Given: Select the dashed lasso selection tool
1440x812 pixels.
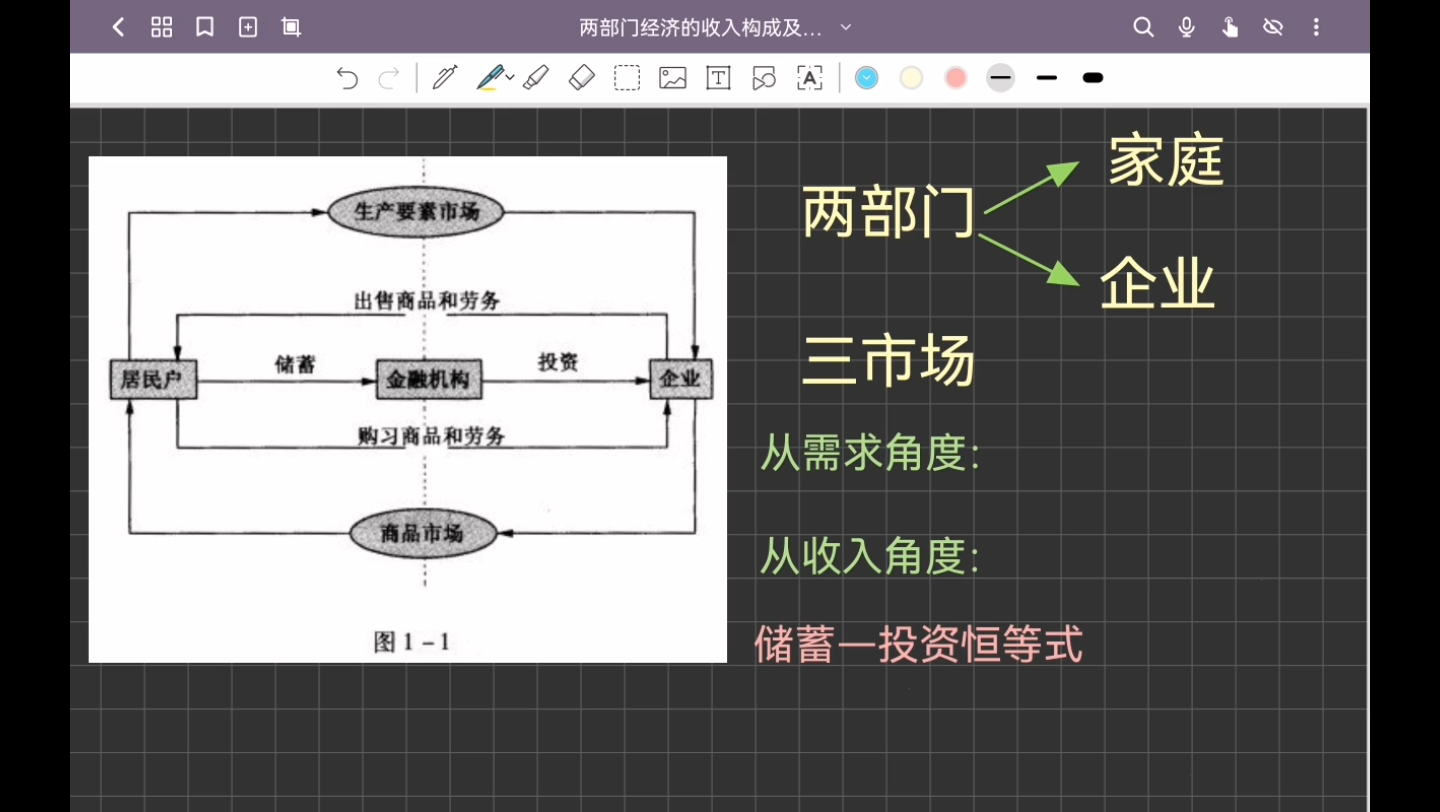Looking at the screenshot, I should 627,78.
